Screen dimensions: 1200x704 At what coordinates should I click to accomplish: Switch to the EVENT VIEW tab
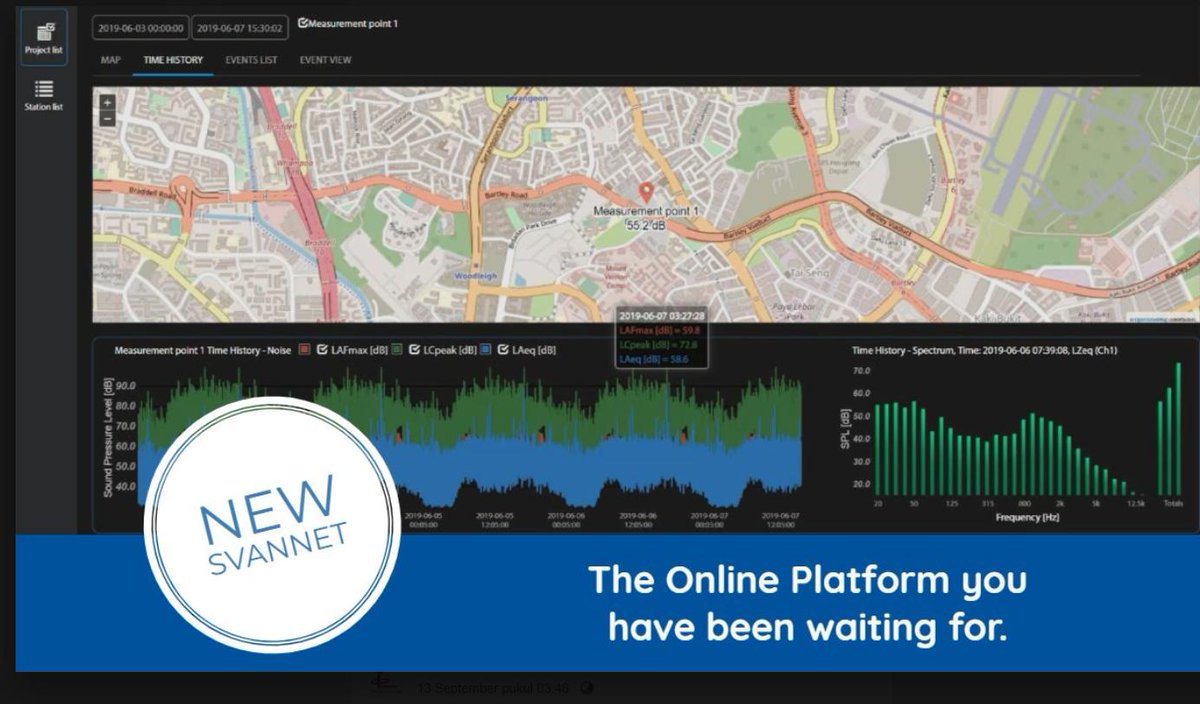coord(327,60)
